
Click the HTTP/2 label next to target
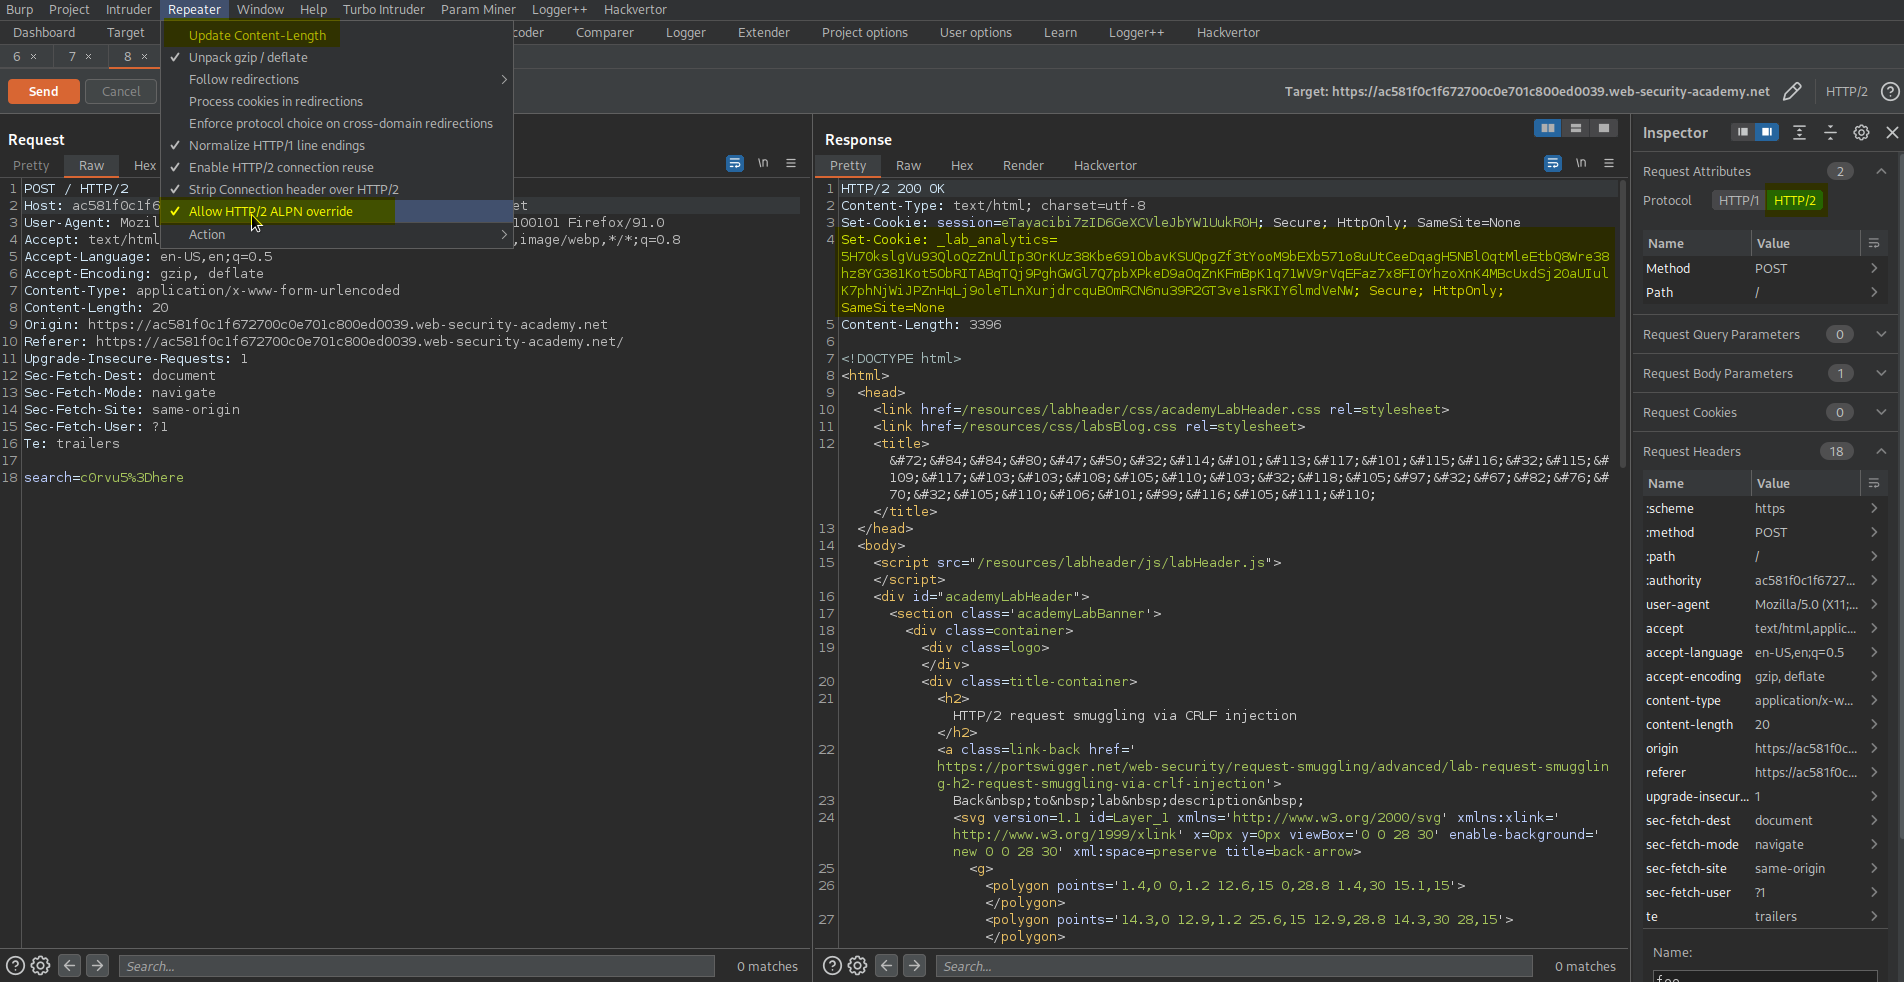pos(1846,91)
